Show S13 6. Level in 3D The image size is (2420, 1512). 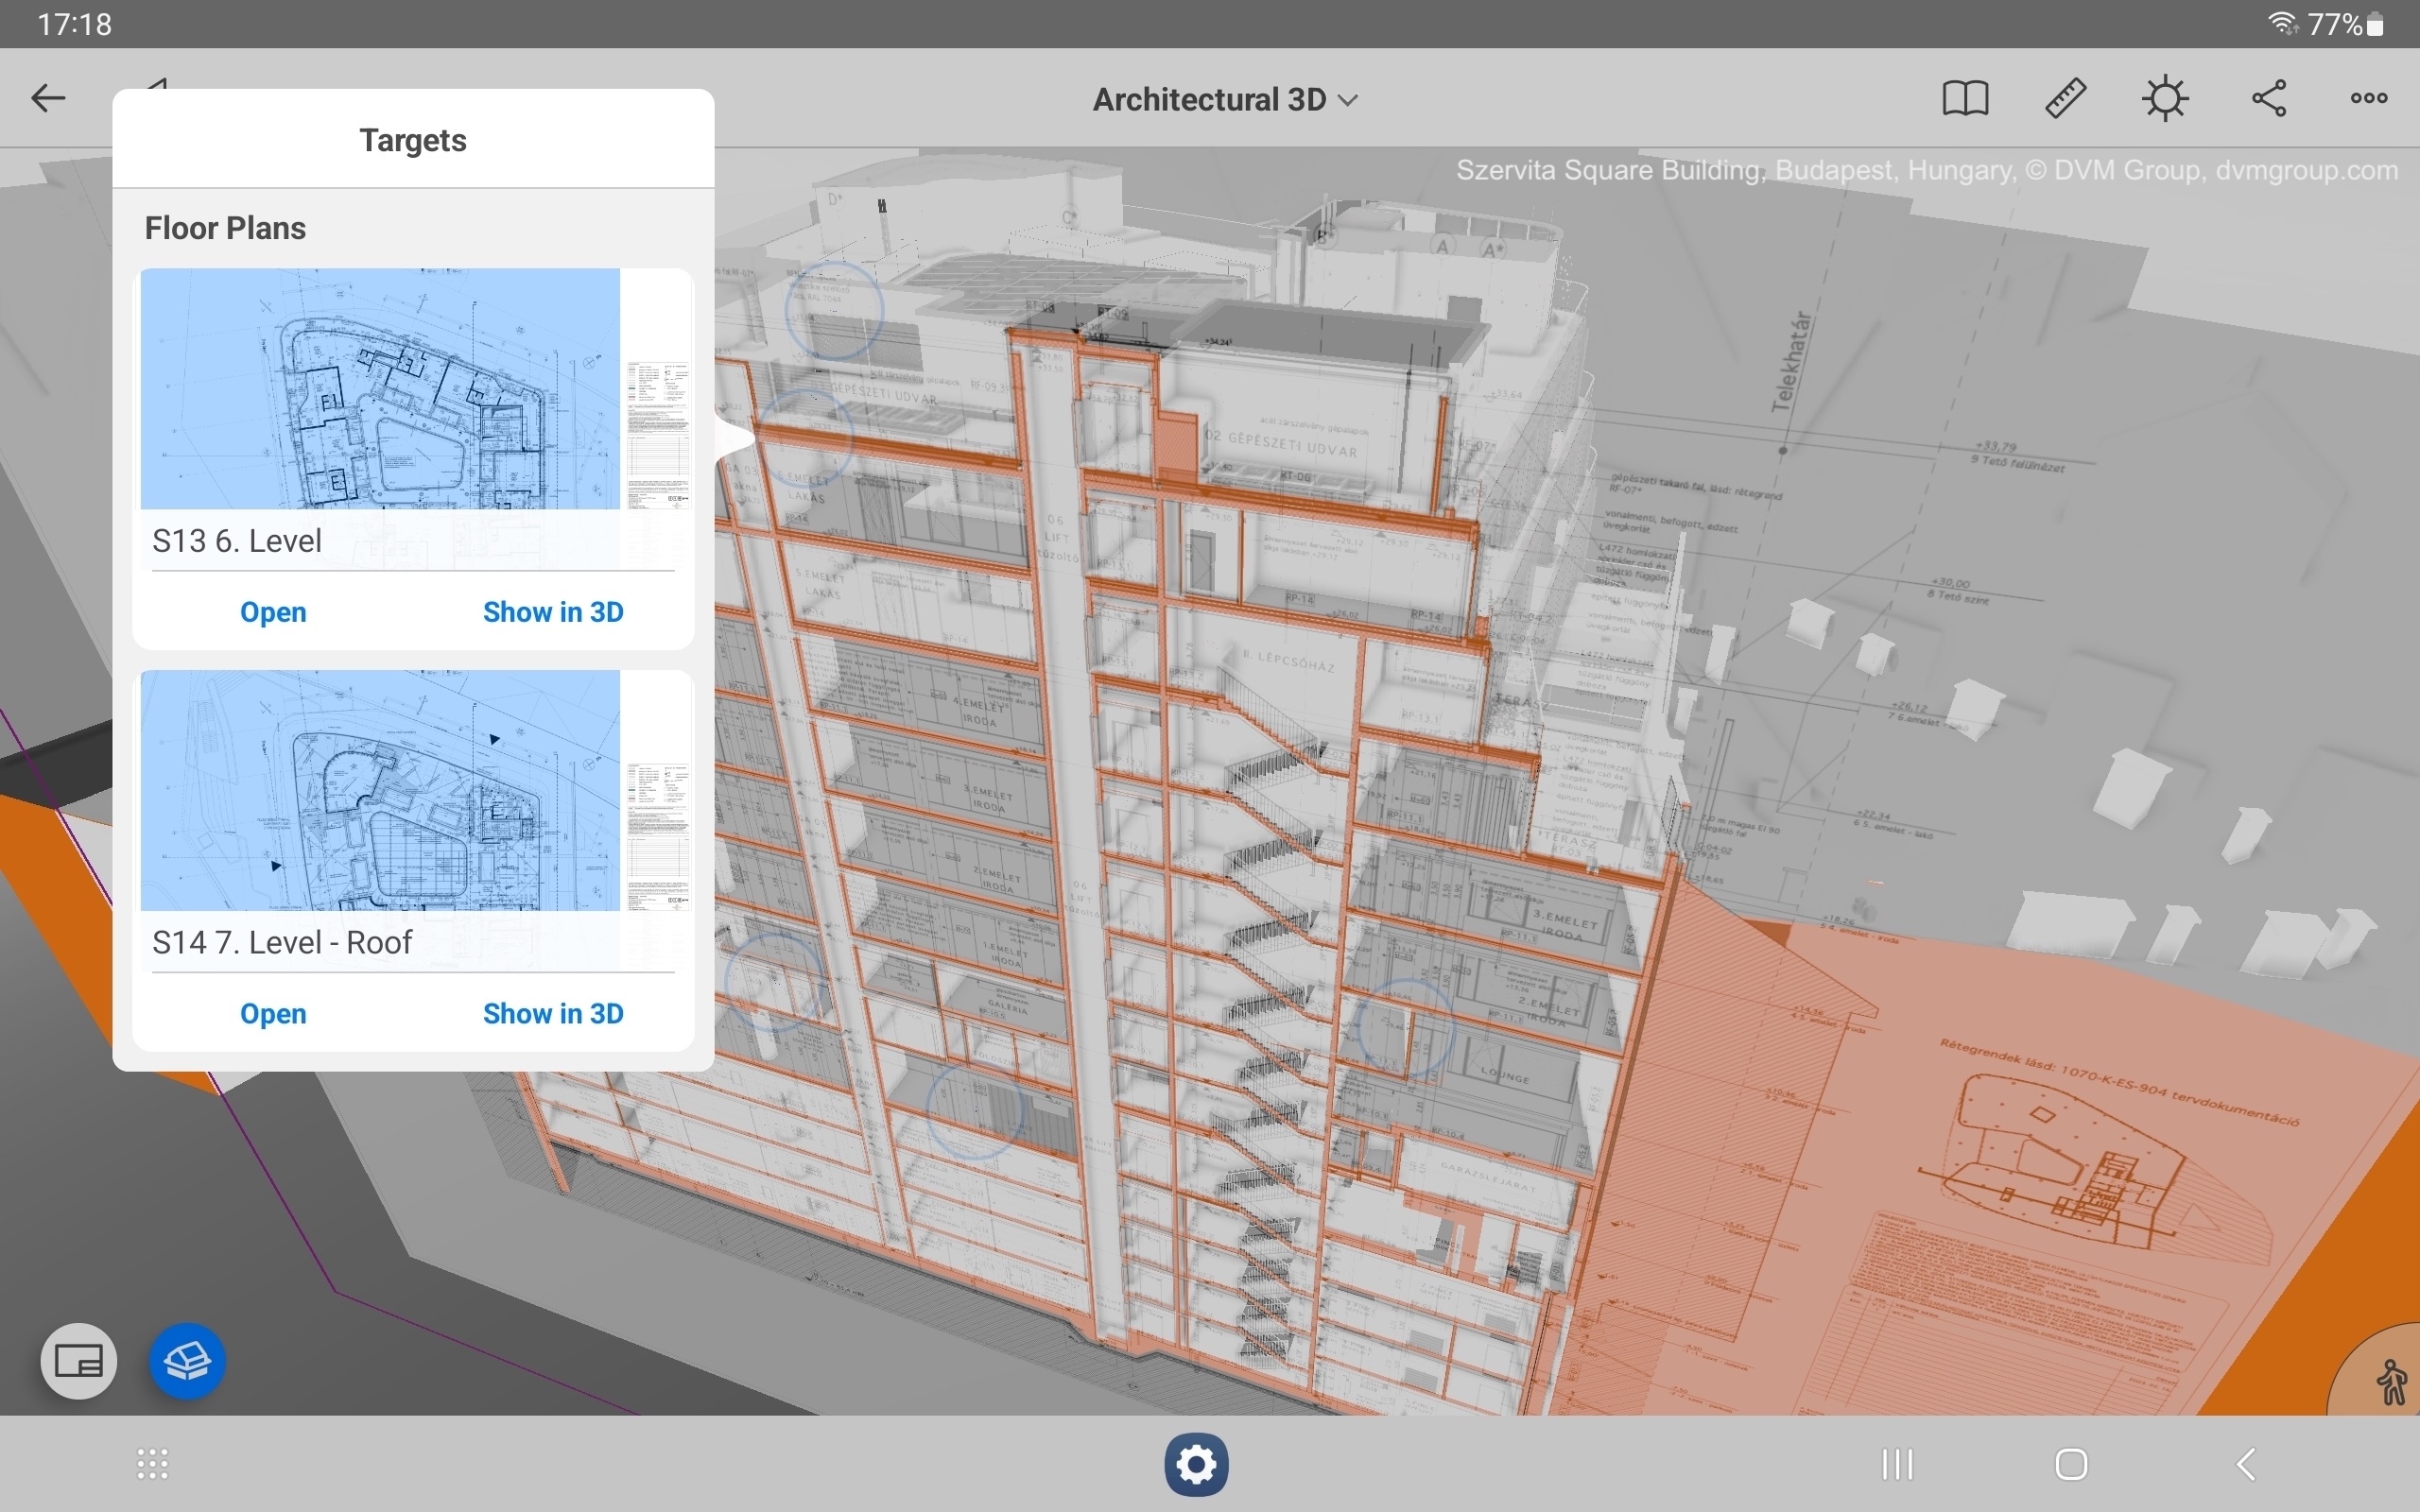(x=553, y=612)
